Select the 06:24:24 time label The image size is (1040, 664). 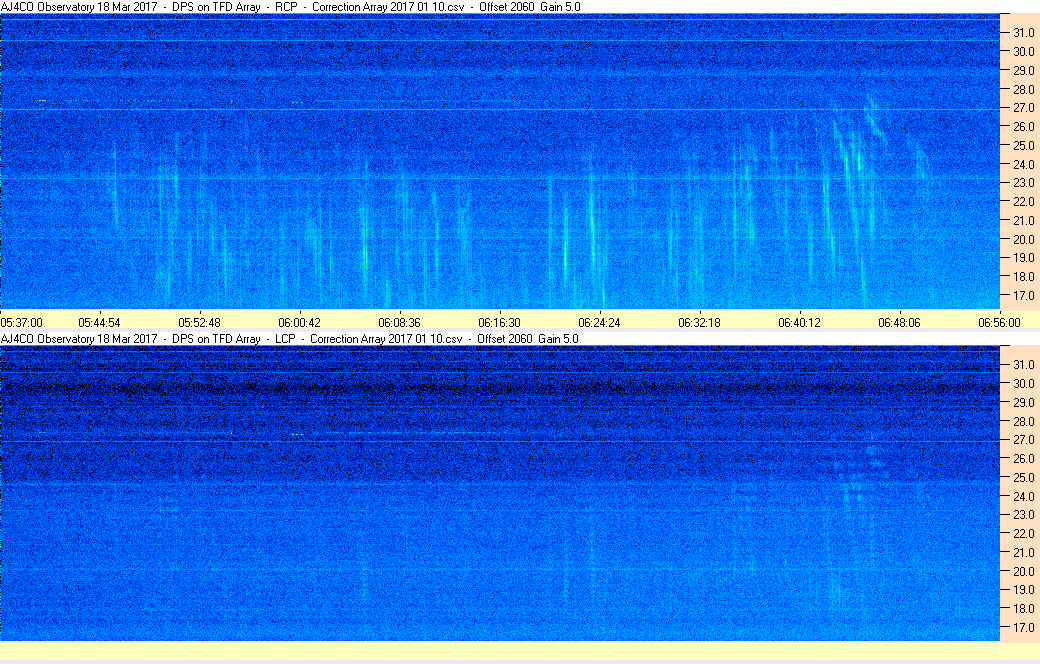(600, 323)
